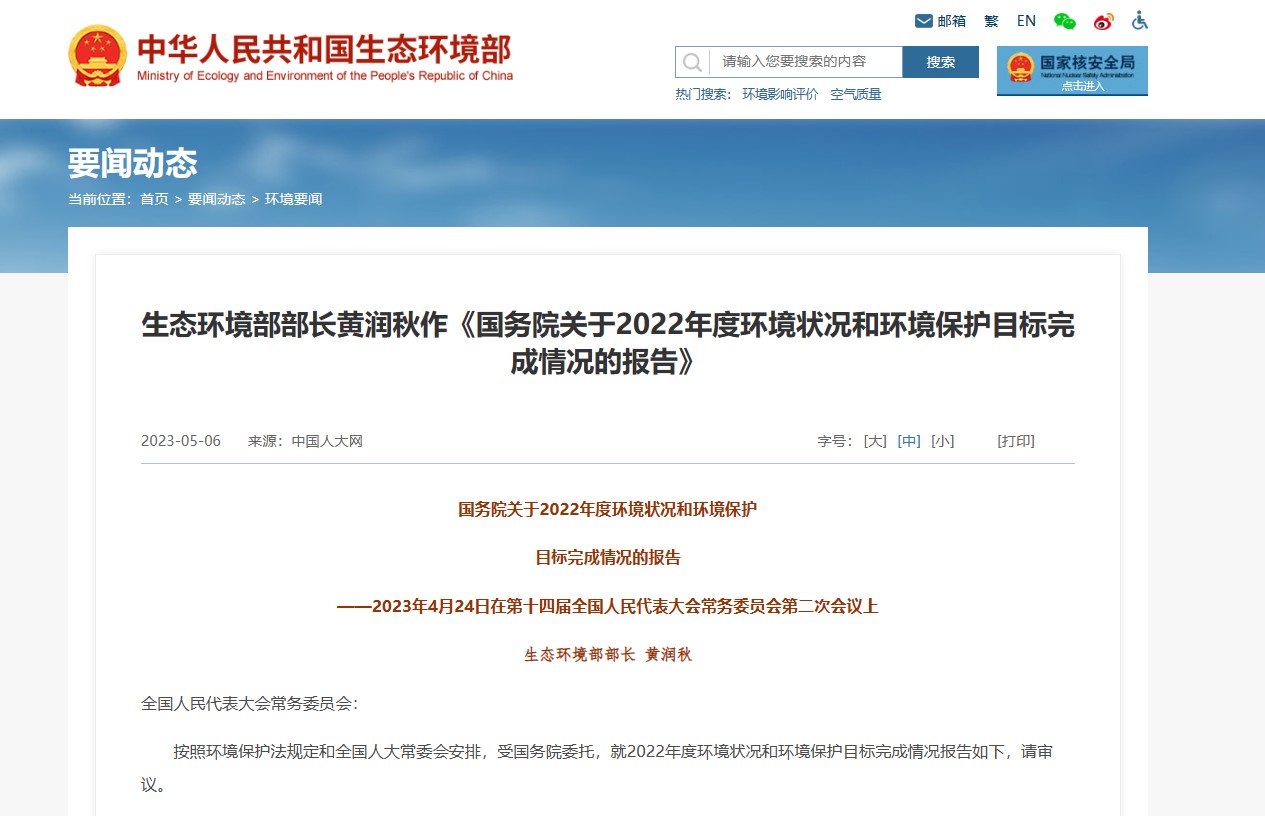
Task: Set font size to [大]
Action: 875,441
